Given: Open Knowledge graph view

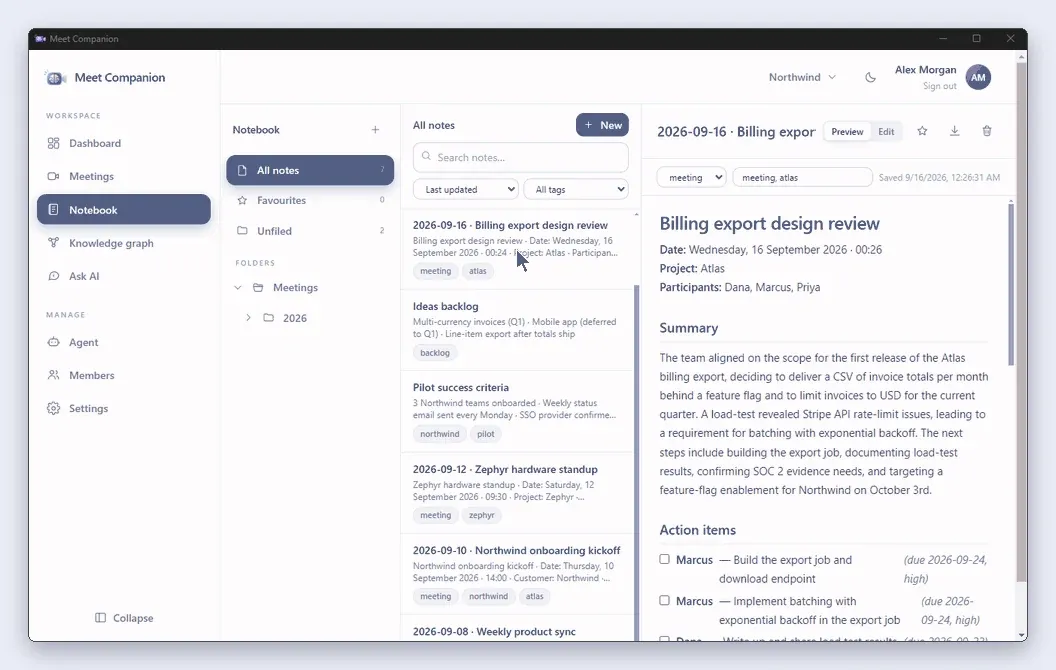Looking at the screenshot, I should click(x=124, y=243).
